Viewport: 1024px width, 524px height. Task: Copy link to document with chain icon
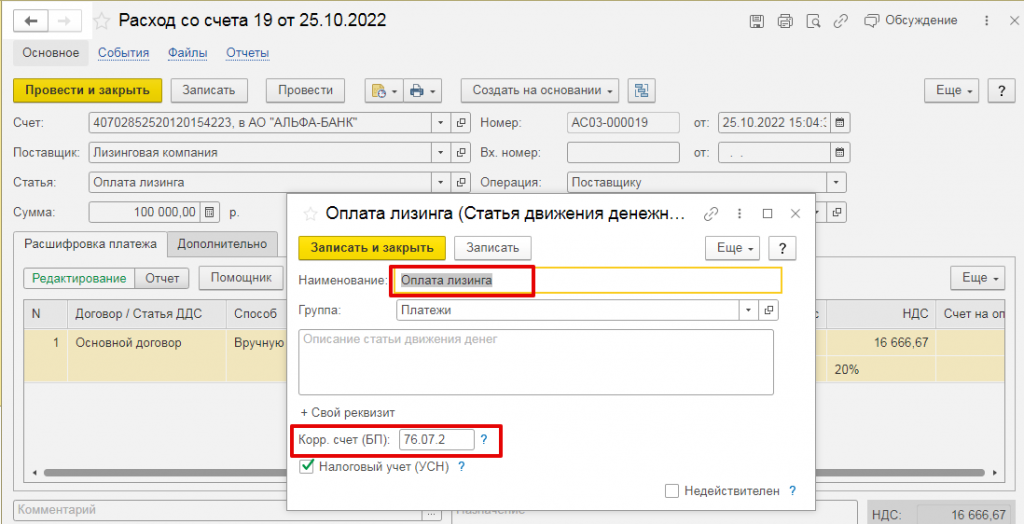point(840,22)
